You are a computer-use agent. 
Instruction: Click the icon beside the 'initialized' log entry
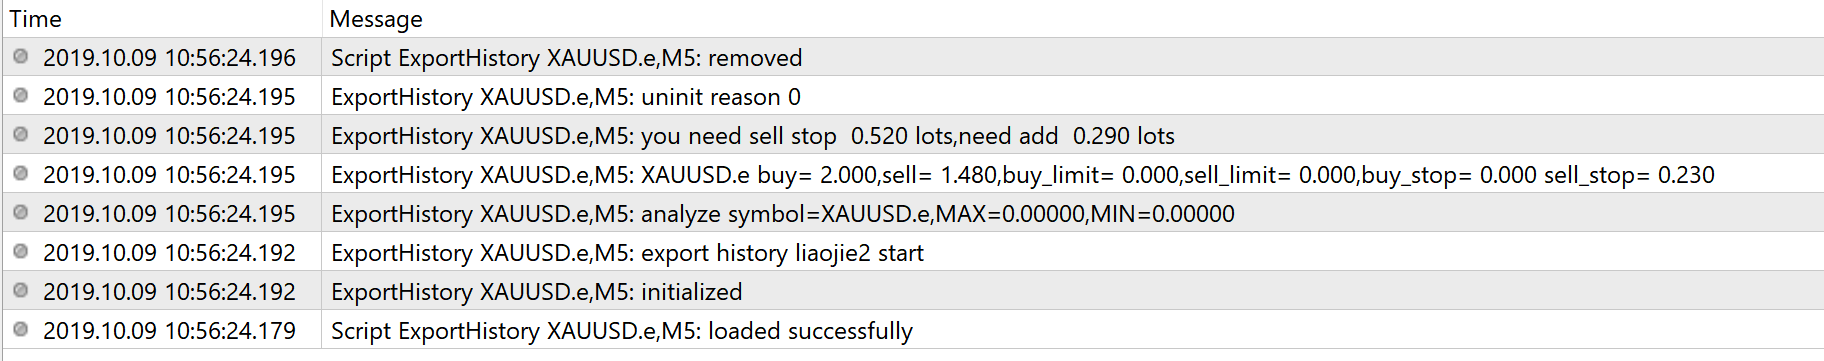(20, 290)
